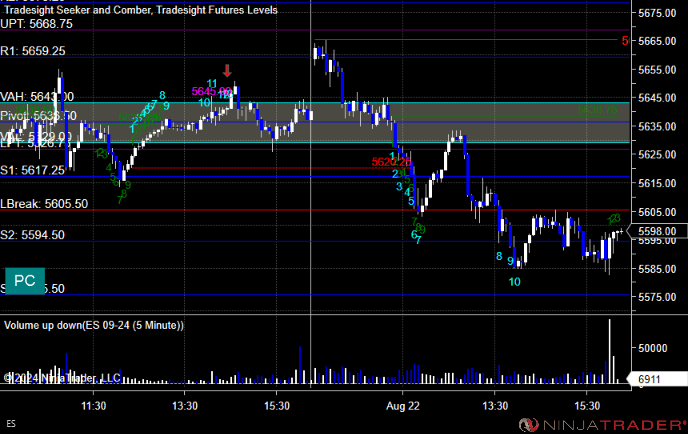The width and height of the screenshot is (688, 434).
Task: Click the Tradesight Seeker and Comber indicator title
Action: click(x=141, y=10)
